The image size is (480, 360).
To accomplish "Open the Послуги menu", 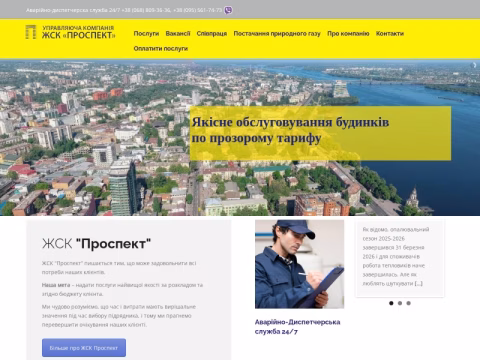I will 146,34.
